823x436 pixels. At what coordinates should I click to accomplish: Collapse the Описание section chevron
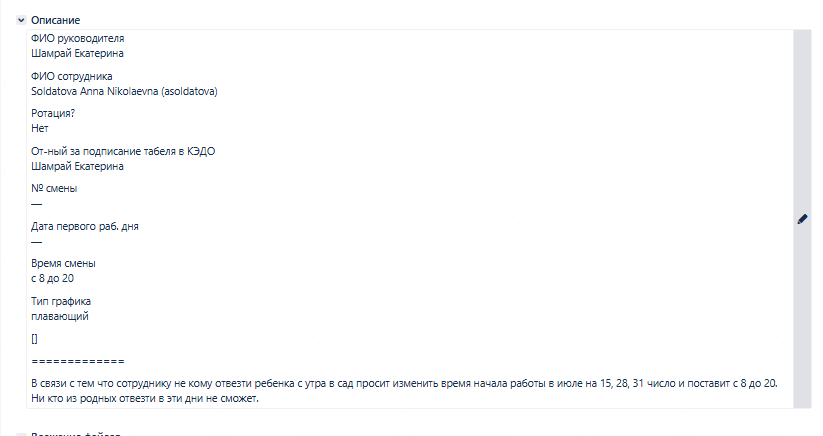coord(21,20)
